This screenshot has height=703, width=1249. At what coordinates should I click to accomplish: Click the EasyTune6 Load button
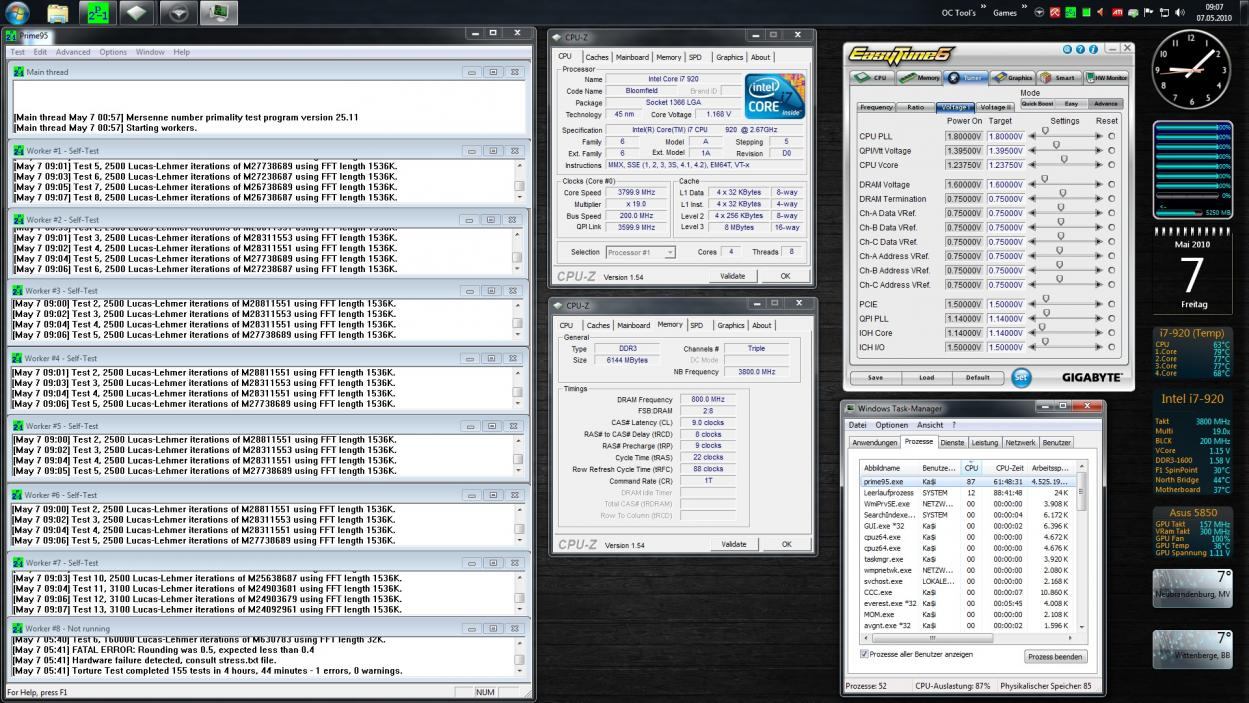pos(926,378)
